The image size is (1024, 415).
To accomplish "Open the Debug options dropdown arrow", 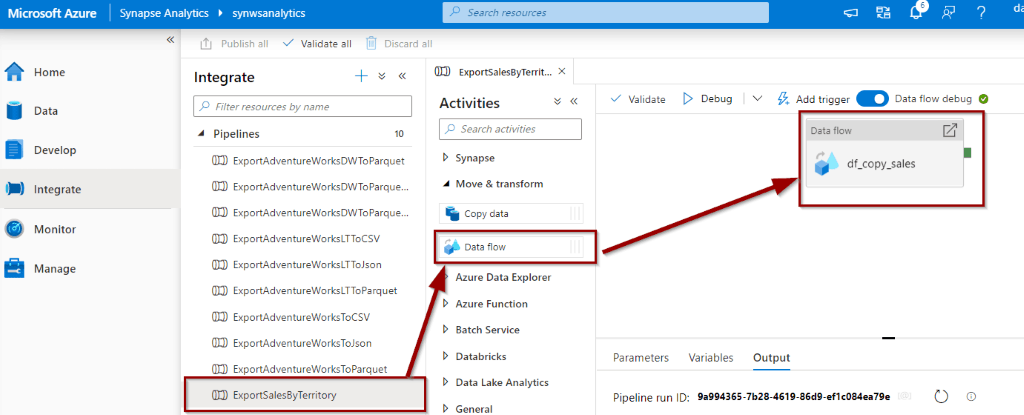I will [x=757, y=99].
